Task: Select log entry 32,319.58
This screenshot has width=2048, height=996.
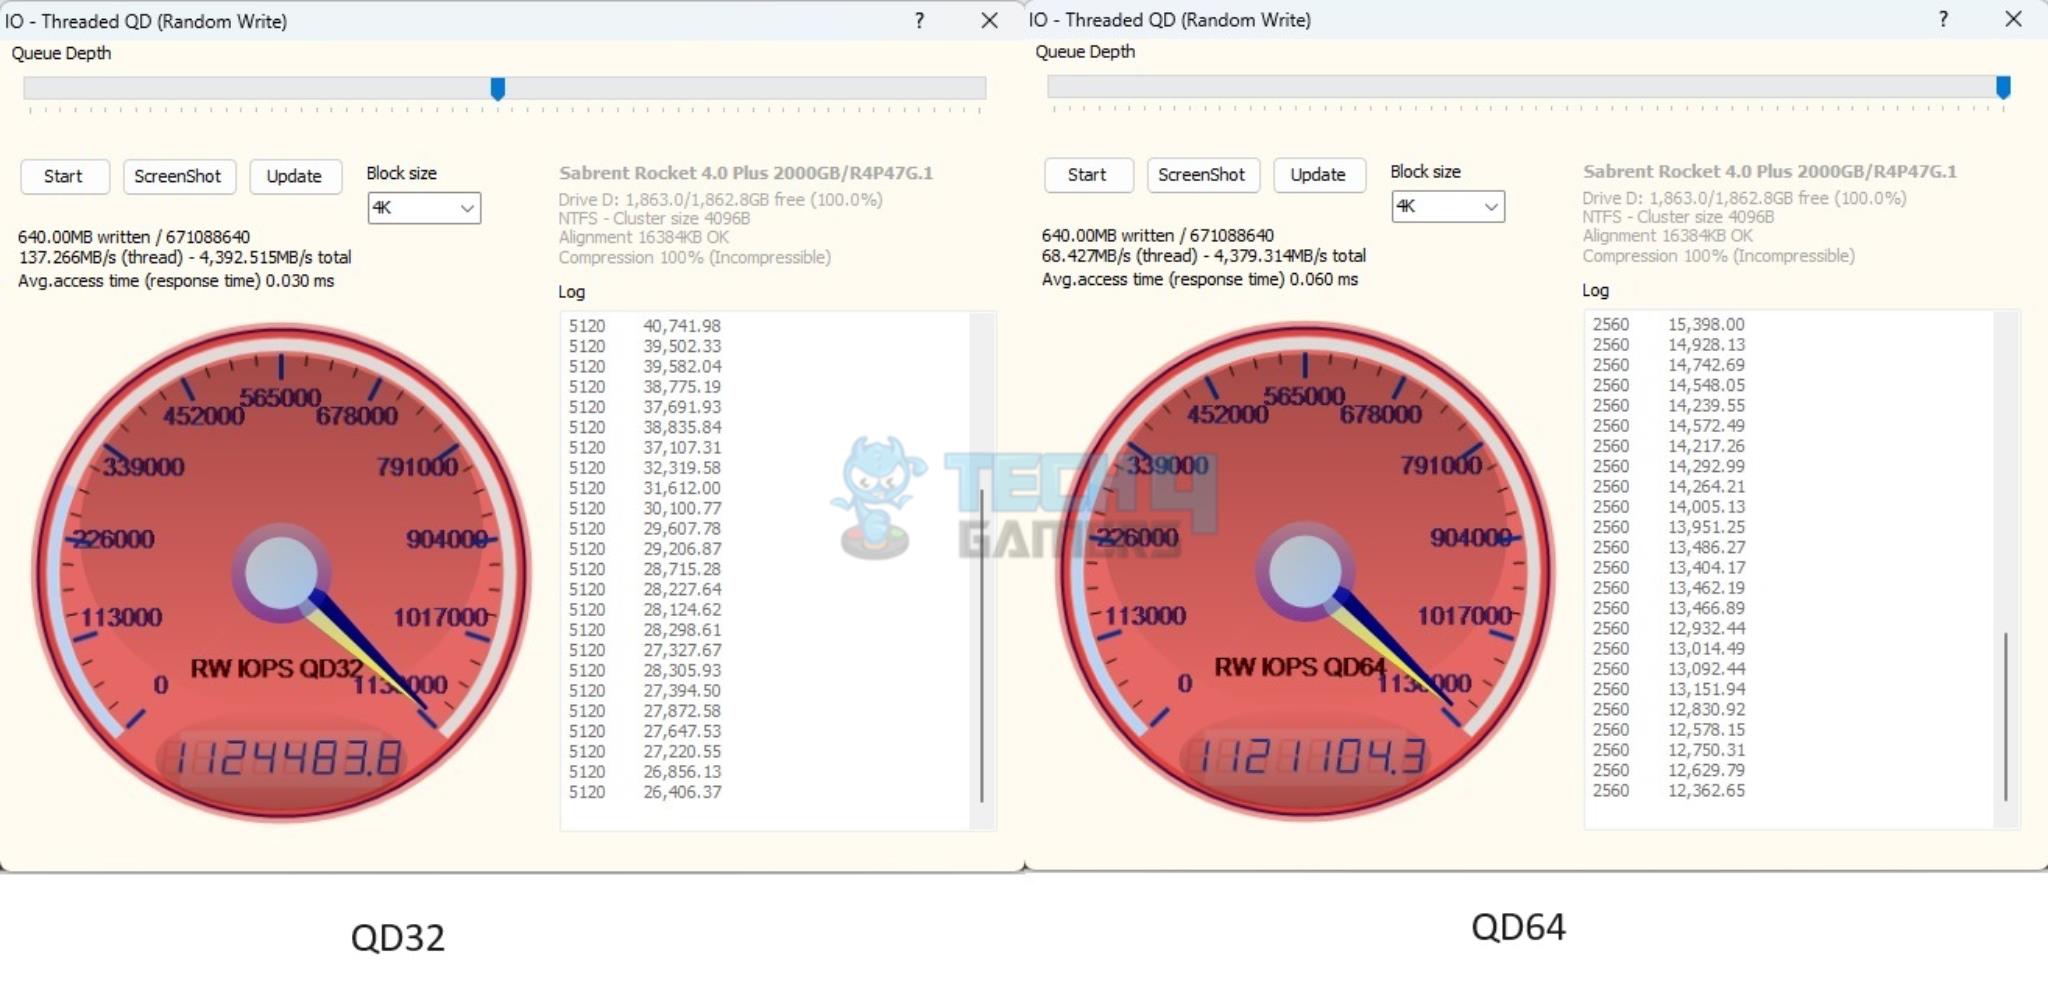Action: (682, 468)
